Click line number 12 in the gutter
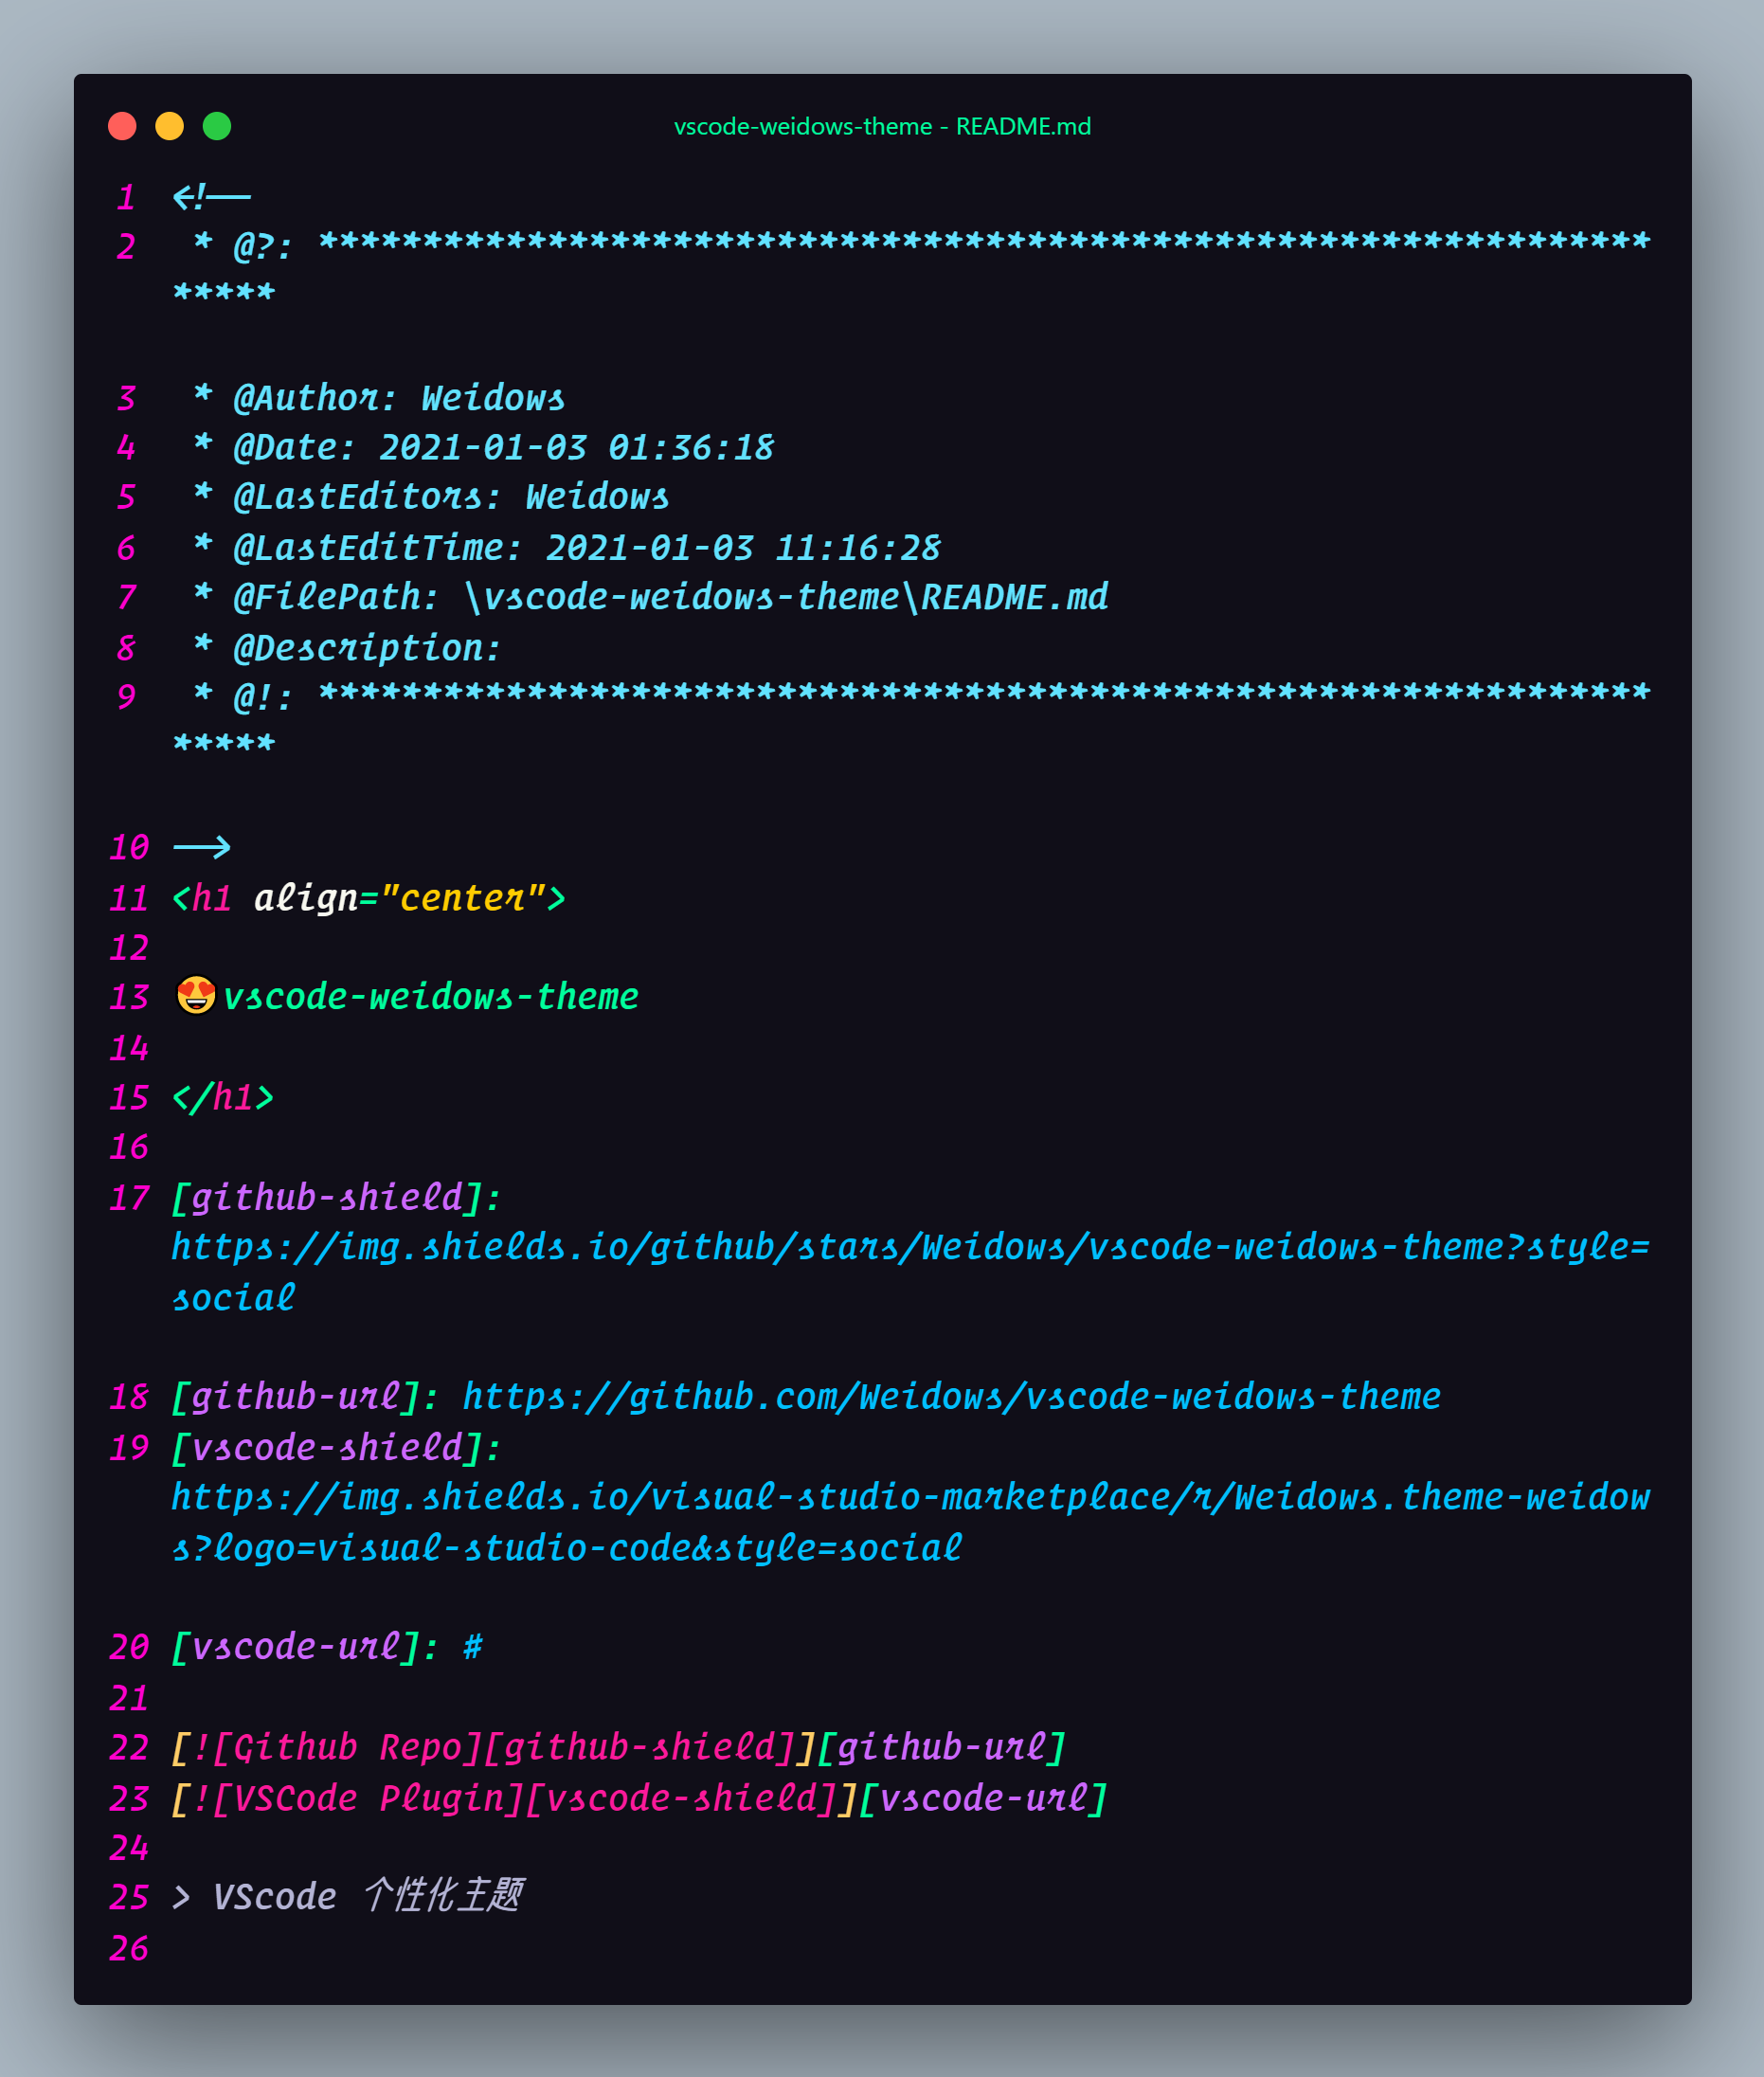The width and height of the screenshot is (1764, 2077). tap(129, 947)
